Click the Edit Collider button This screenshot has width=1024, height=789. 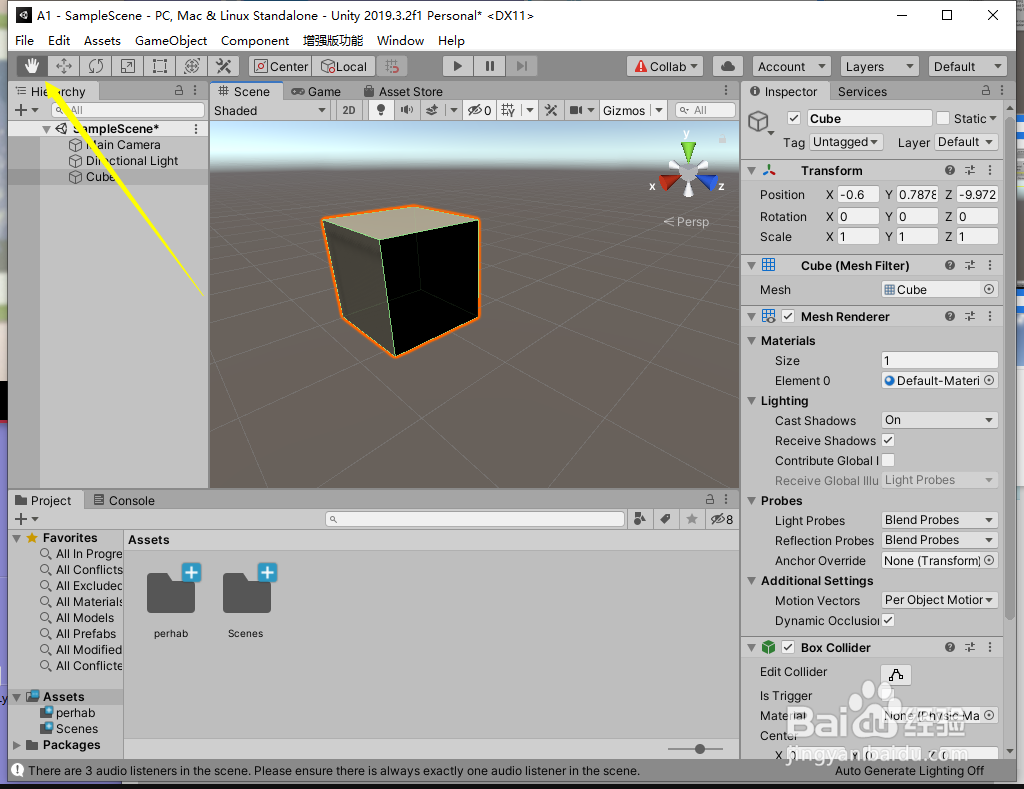(896, 674)
